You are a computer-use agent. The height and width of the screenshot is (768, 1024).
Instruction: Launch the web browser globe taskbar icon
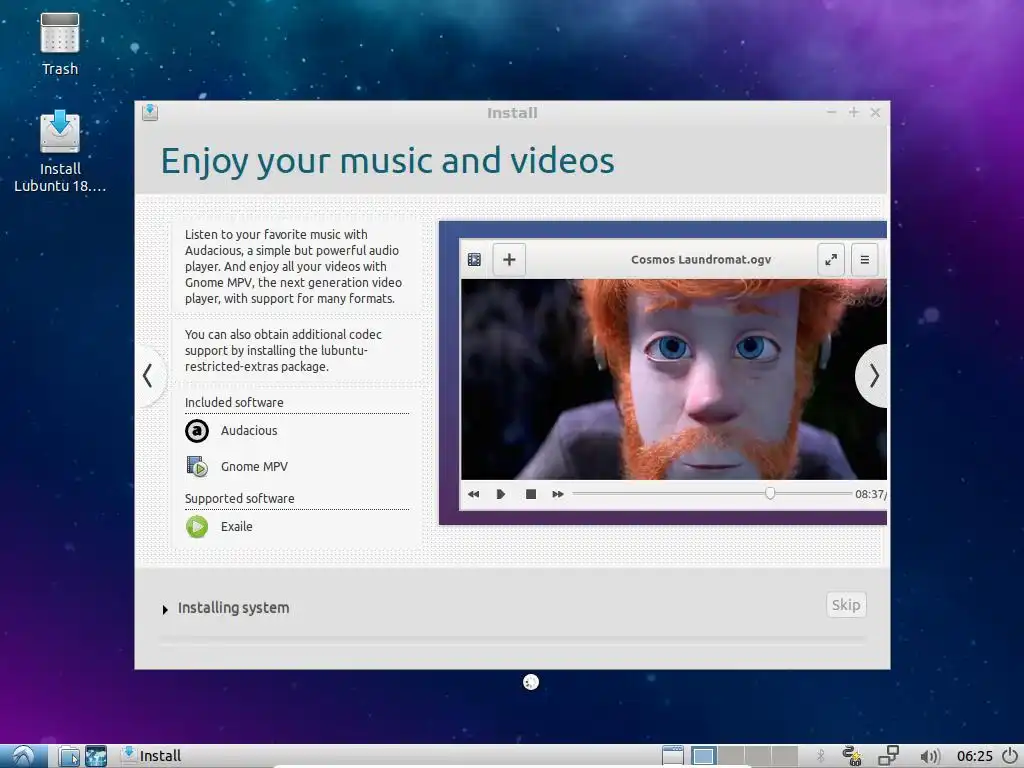96,756
